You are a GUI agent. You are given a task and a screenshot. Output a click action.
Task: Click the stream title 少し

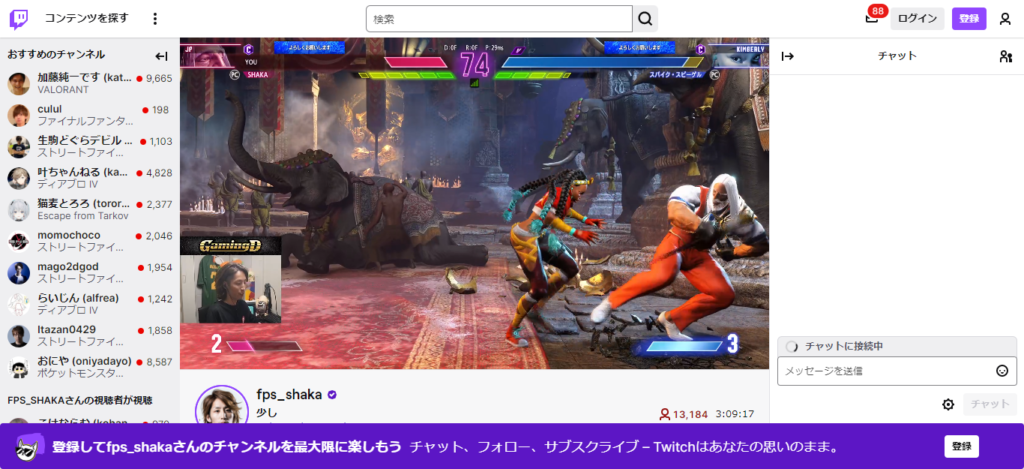[267, 413]
